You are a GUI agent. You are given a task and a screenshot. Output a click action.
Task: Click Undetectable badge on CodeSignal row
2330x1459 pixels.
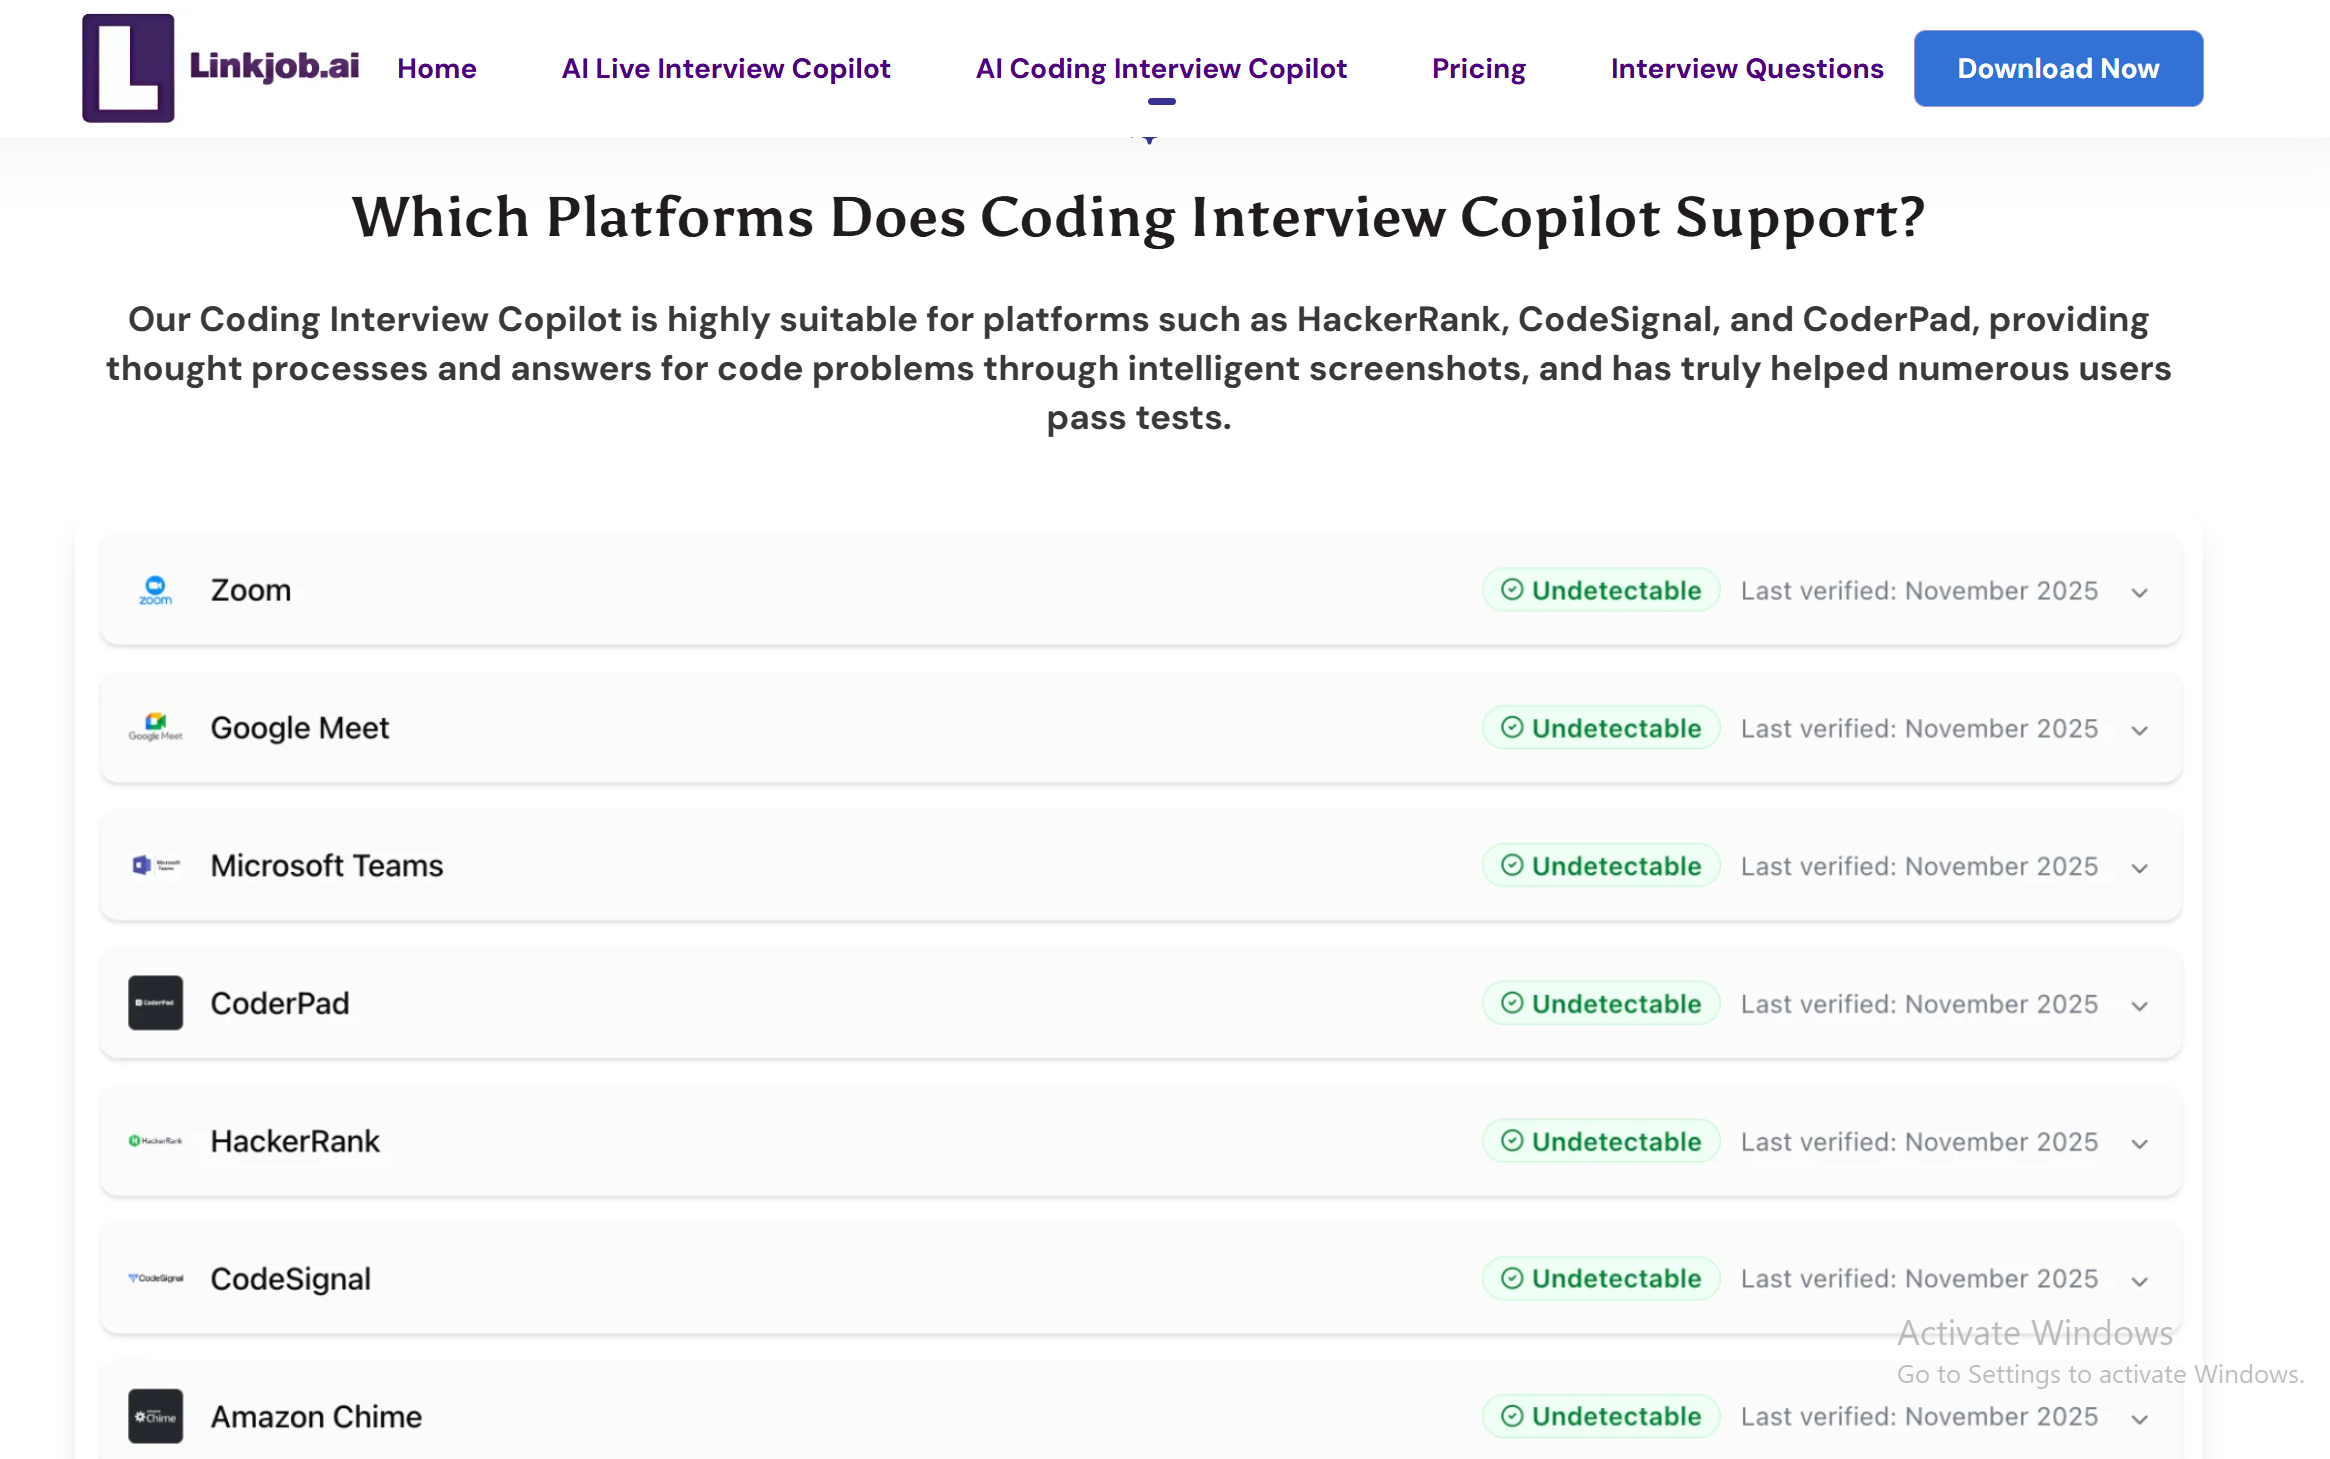pyautogui.click(x=1600, y=1278)
